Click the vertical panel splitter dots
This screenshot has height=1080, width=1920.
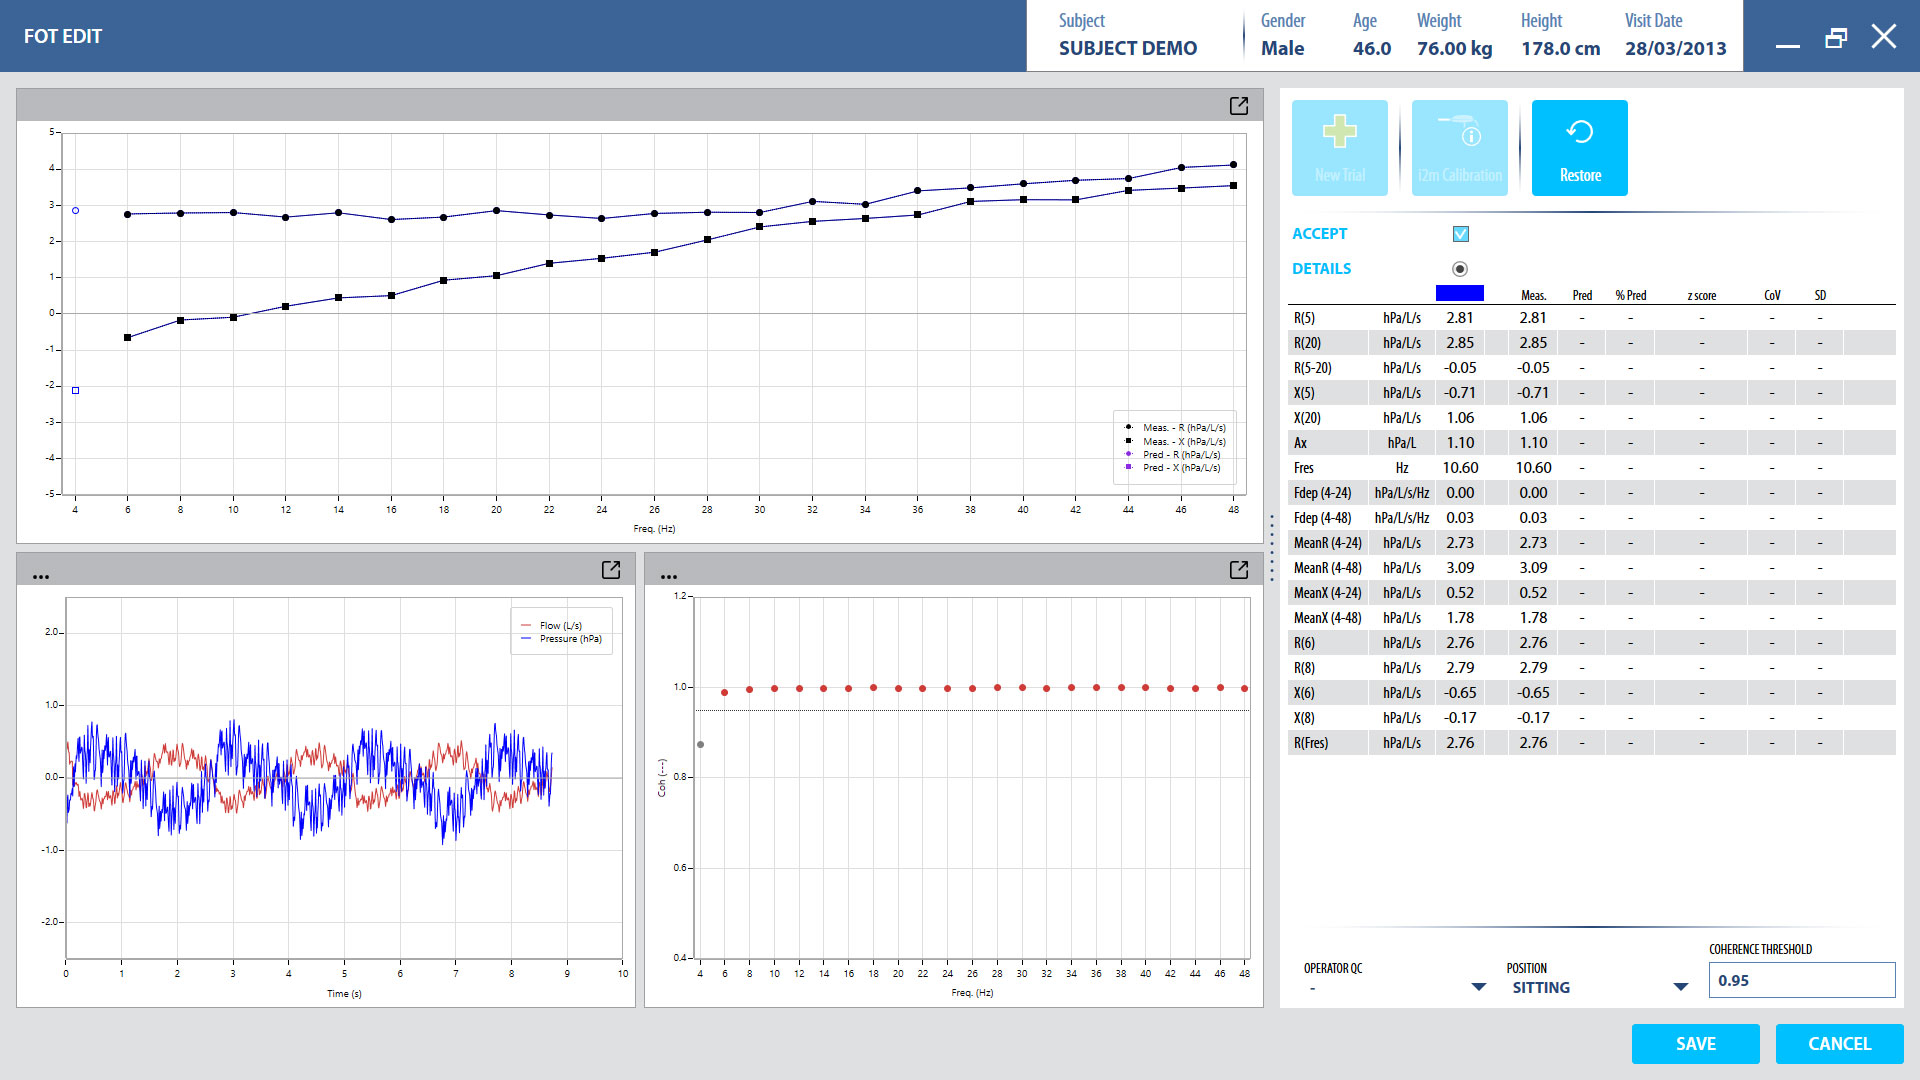pyautogui.click(x=1272, y=548)
